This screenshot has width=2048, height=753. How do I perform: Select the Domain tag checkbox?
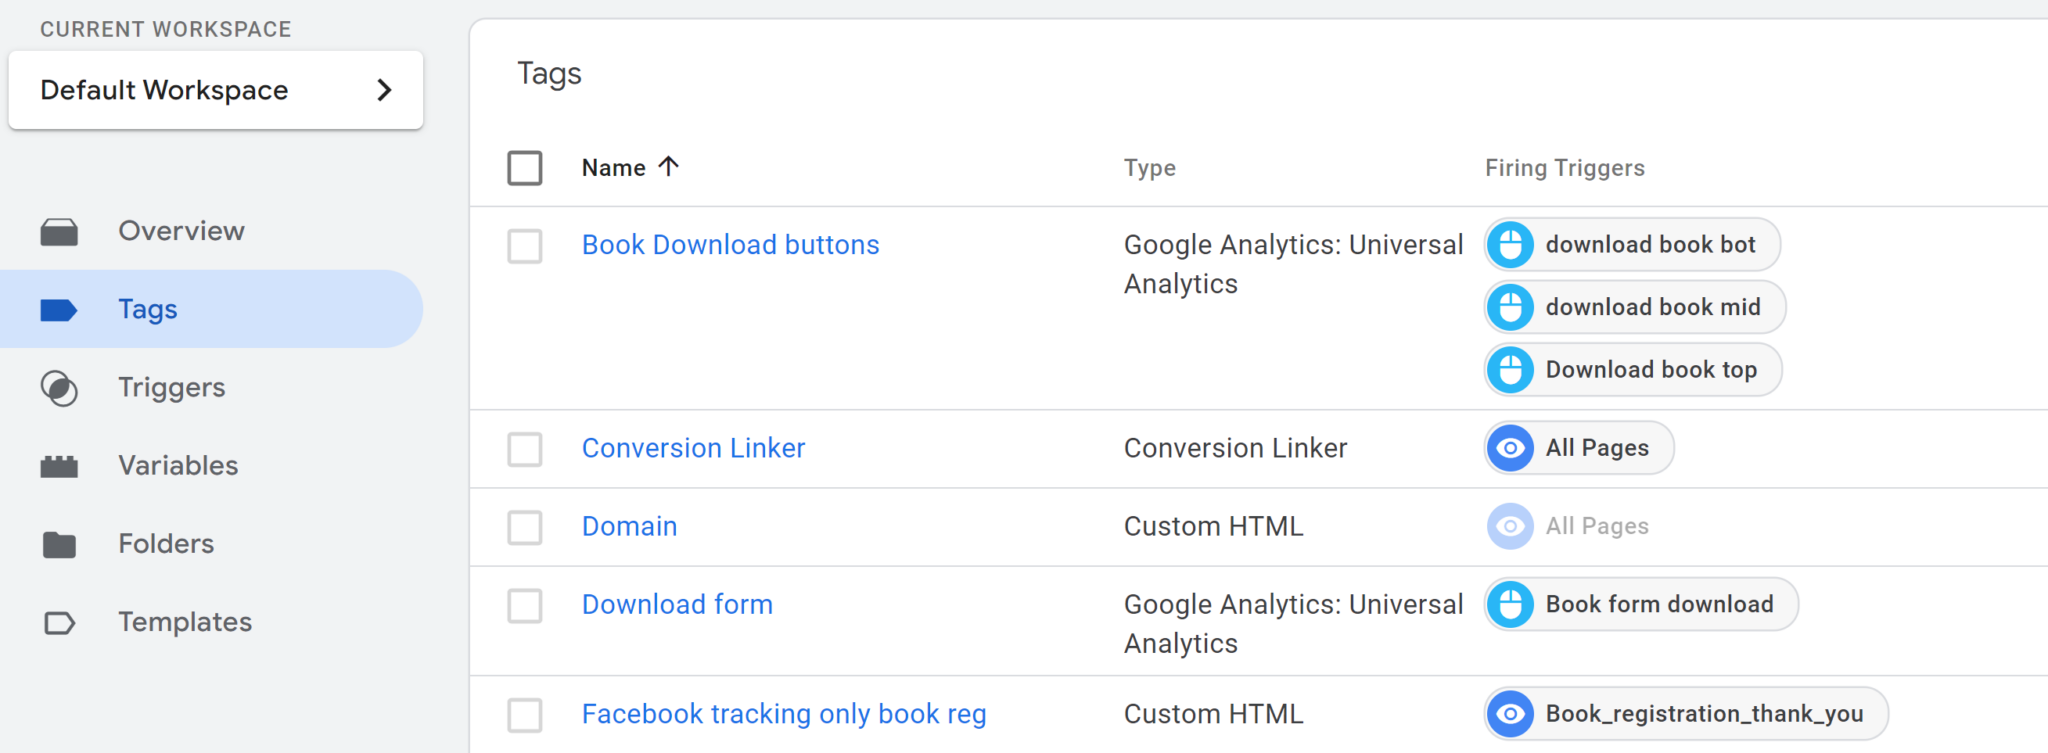(x=525, y=527)
